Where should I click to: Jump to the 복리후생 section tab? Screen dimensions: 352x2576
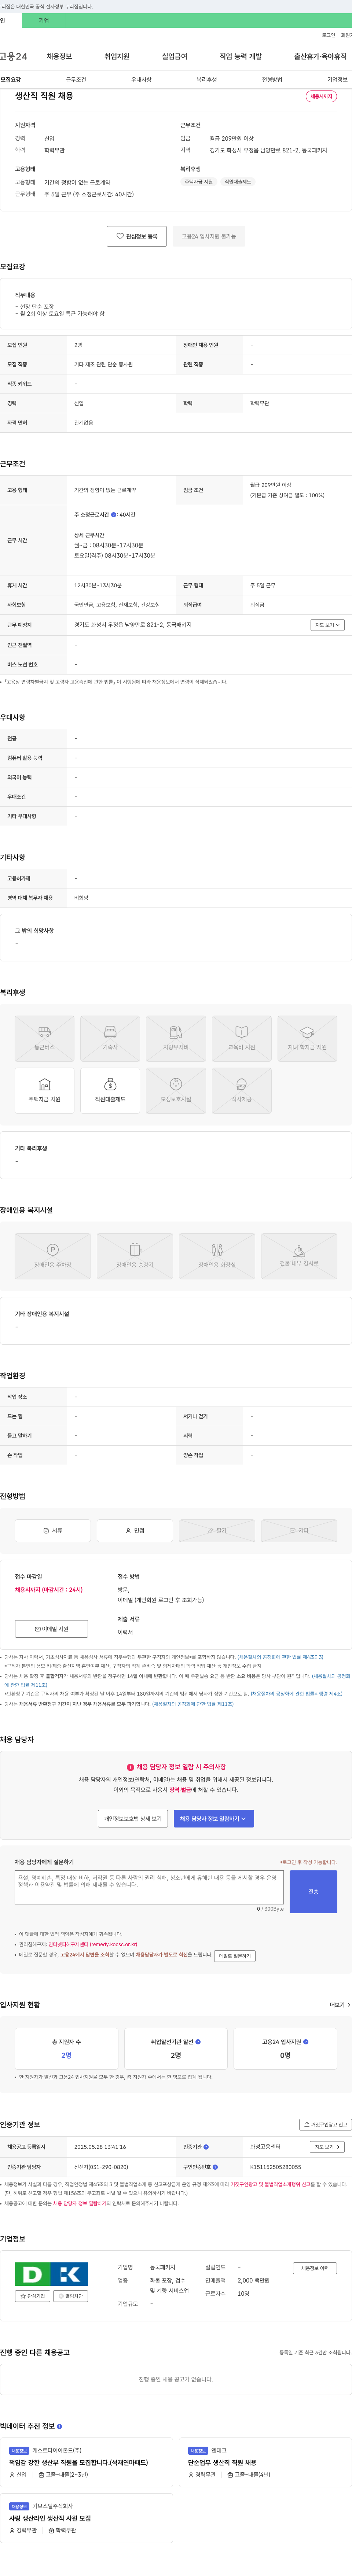coord(207,79)
